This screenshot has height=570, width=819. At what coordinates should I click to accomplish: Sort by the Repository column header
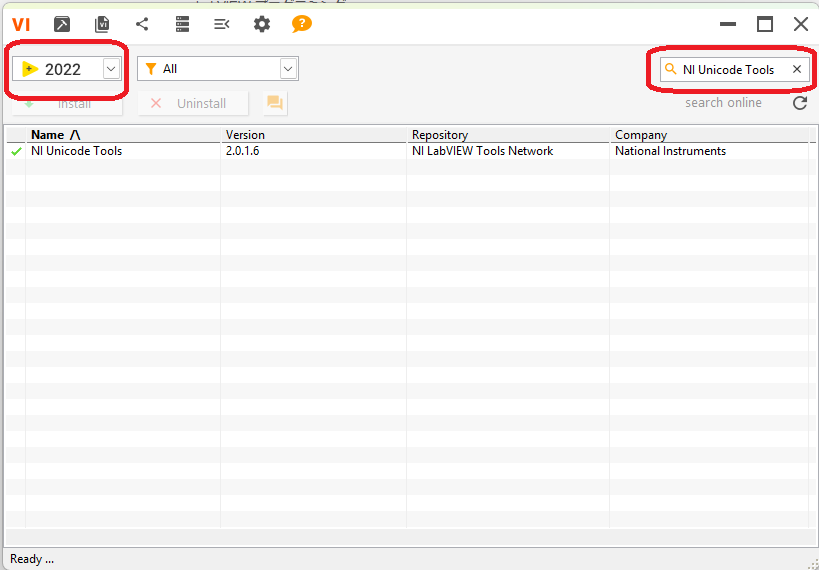[508, 135]
